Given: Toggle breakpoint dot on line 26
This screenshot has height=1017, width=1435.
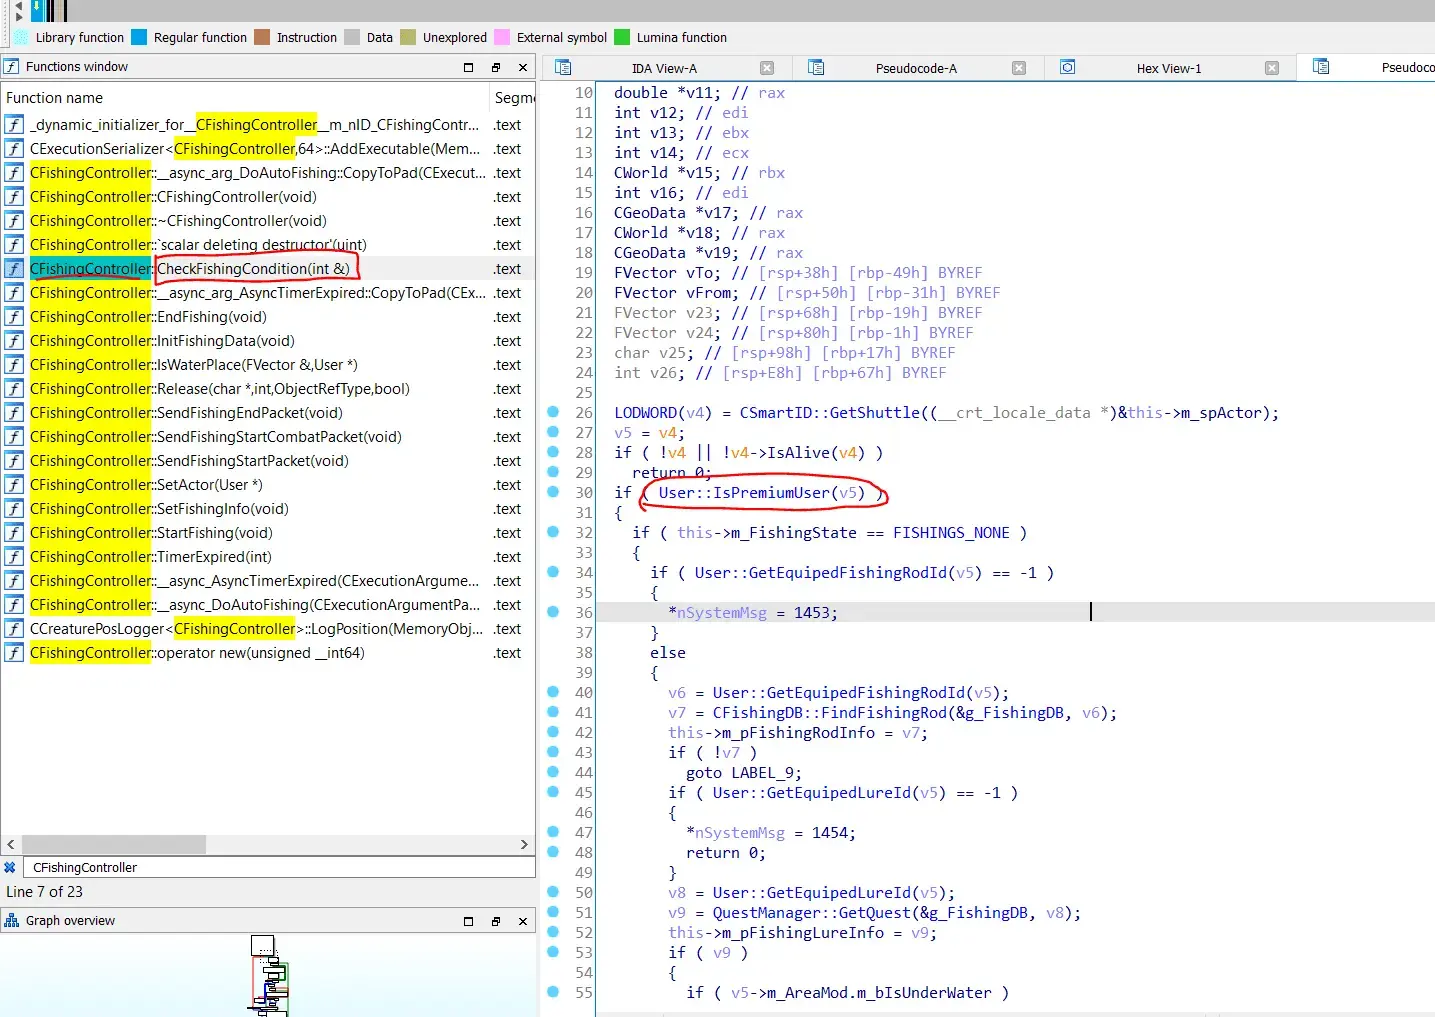Looking at the screenshot, I should tap(553, 412).
